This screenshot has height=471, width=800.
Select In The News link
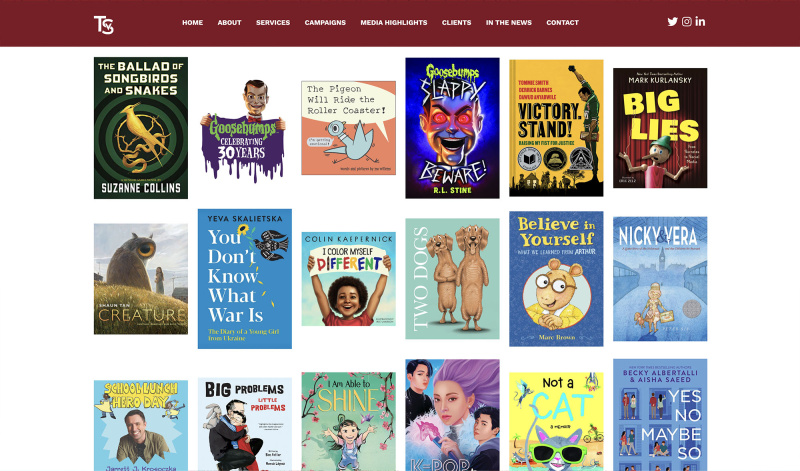[x=509, y=22]
